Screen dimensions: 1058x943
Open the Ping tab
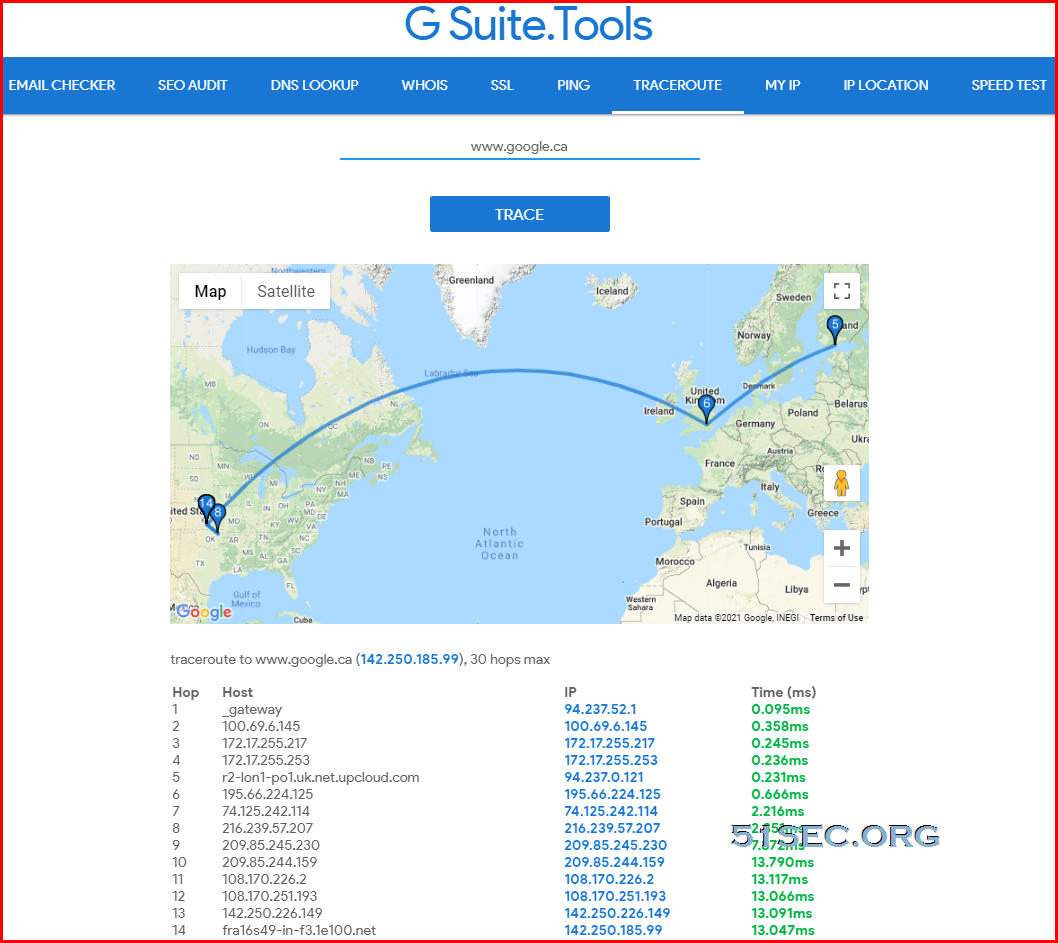click(x=574, y=86)
